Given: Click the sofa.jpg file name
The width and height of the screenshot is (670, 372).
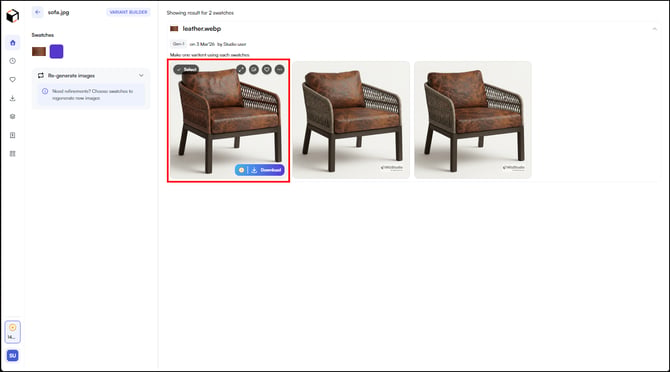Looking at the screenshot, I should (x=59, y=12).
